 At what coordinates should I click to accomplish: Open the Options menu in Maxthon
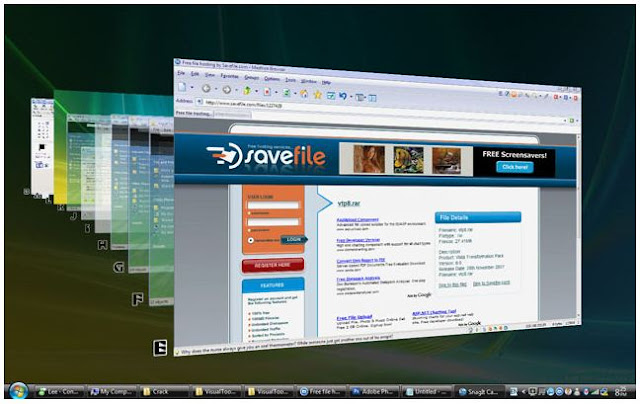pyautogui.click(x=272, y=79)
